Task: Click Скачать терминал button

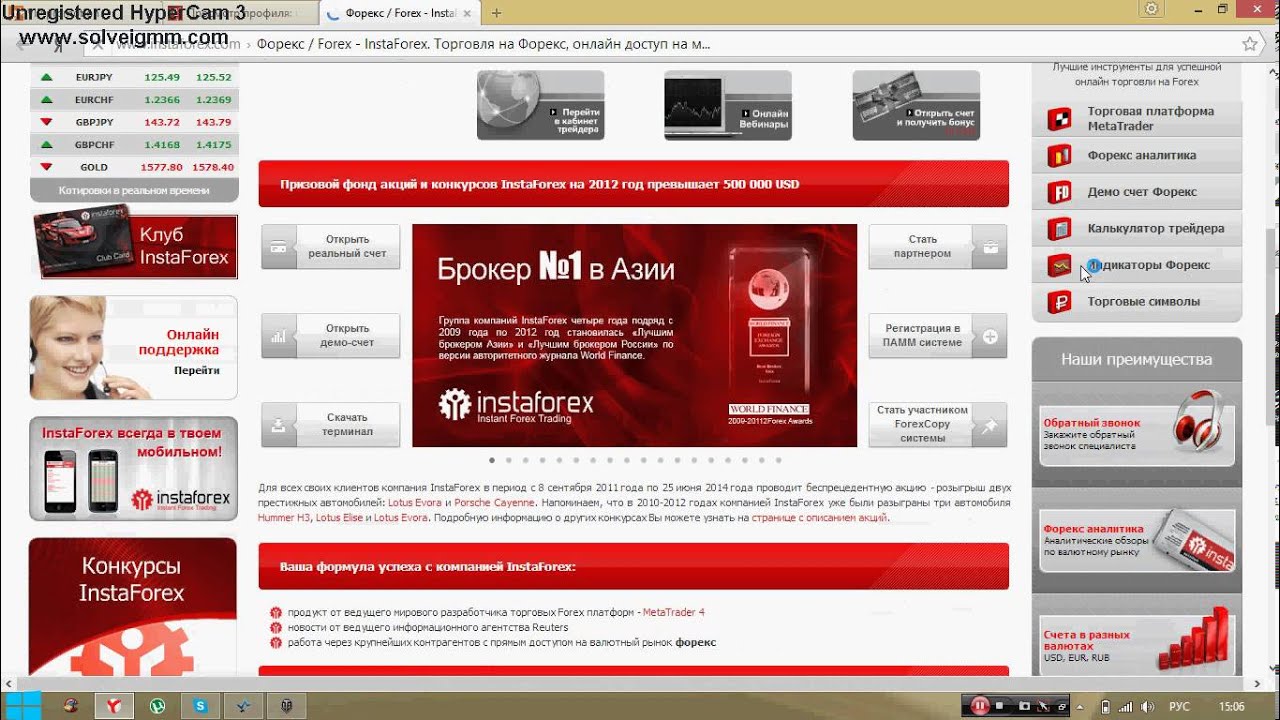Action: click(x=331, y=425)
